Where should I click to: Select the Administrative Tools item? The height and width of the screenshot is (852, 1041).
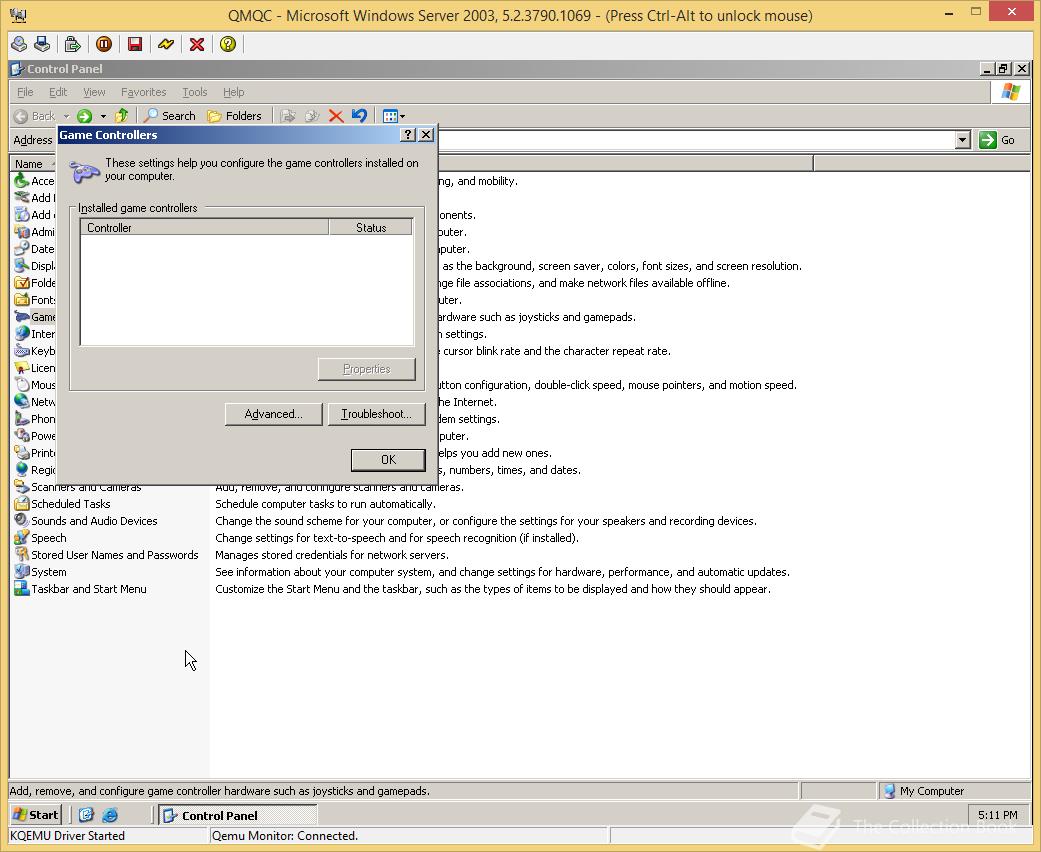(35, 232)
